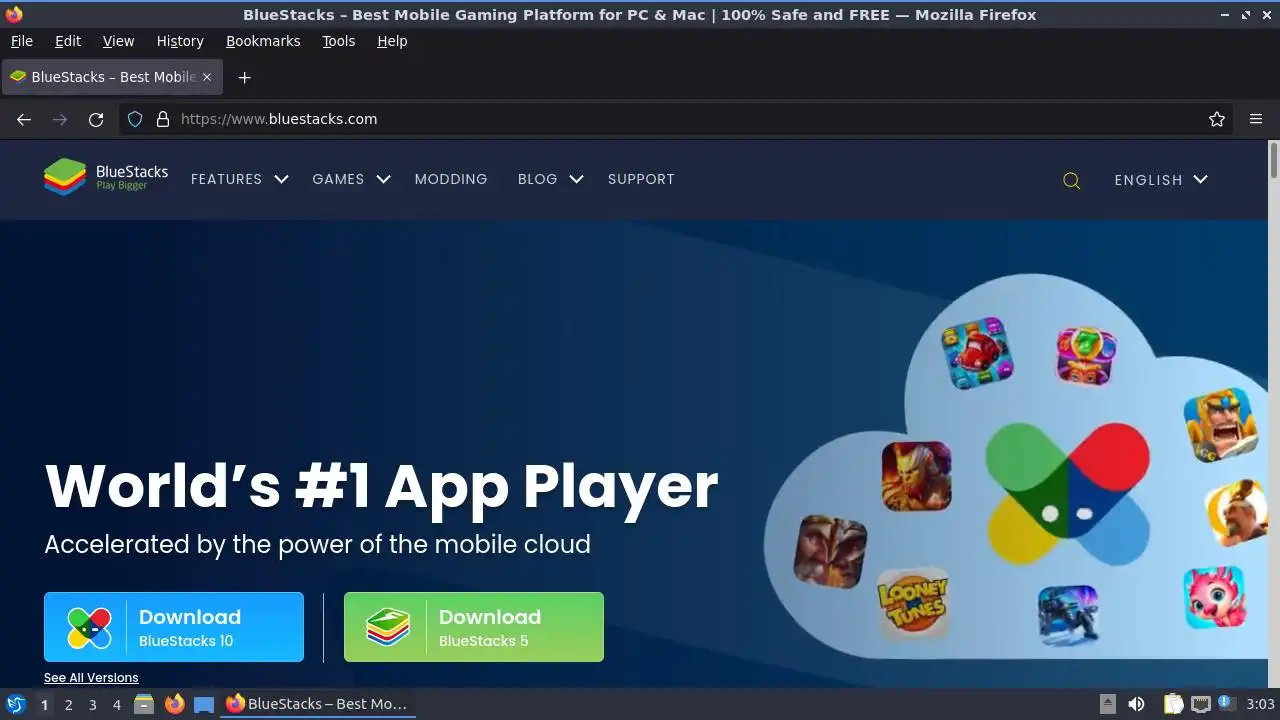The height and width of the screenshot is (720, 1280).
Task: Open the Tools menu
Action: pos(338,41)
